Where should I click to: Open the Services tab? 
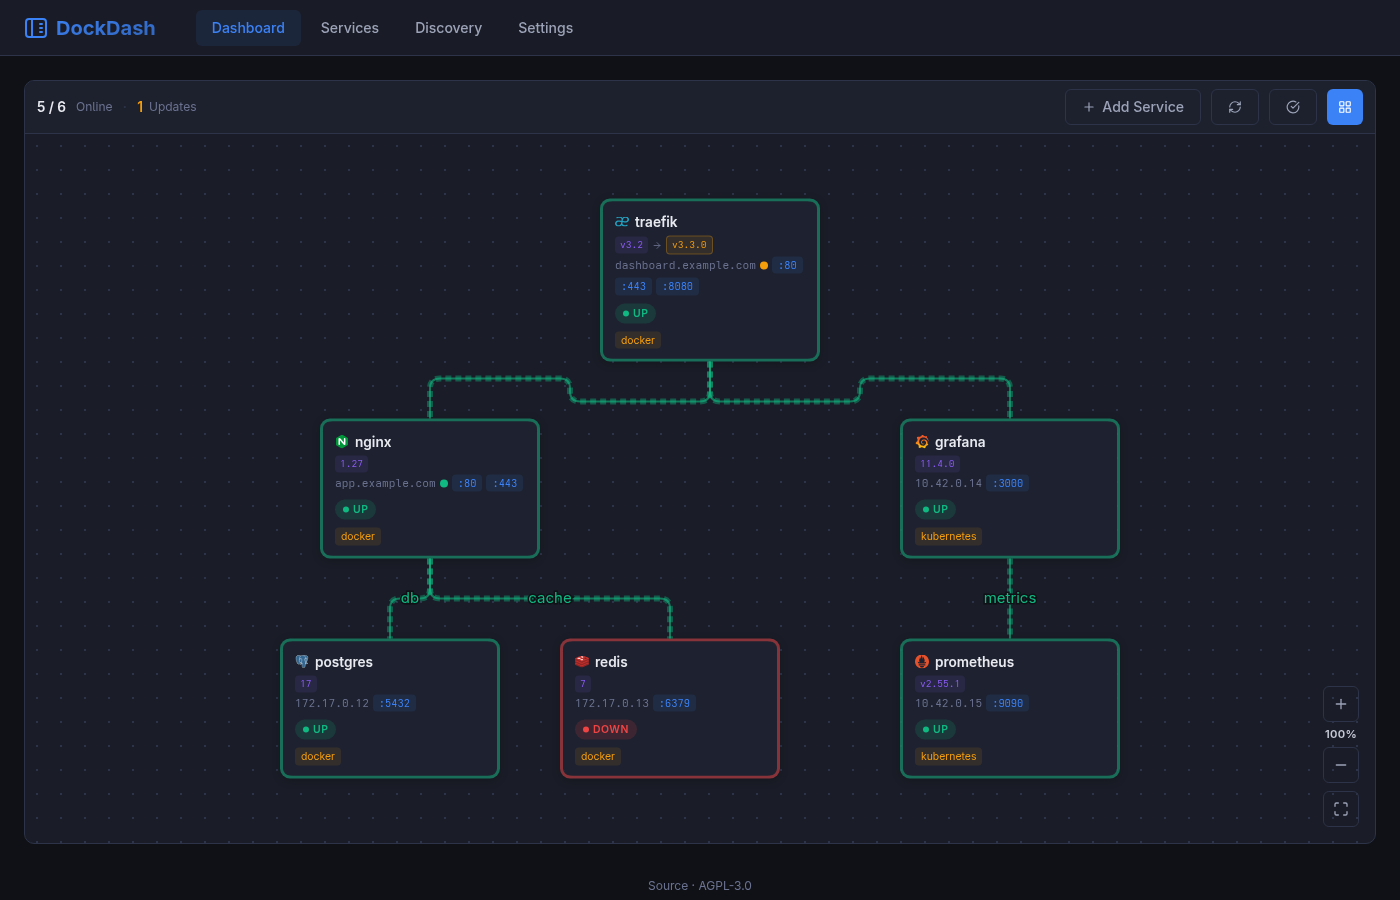350,28
